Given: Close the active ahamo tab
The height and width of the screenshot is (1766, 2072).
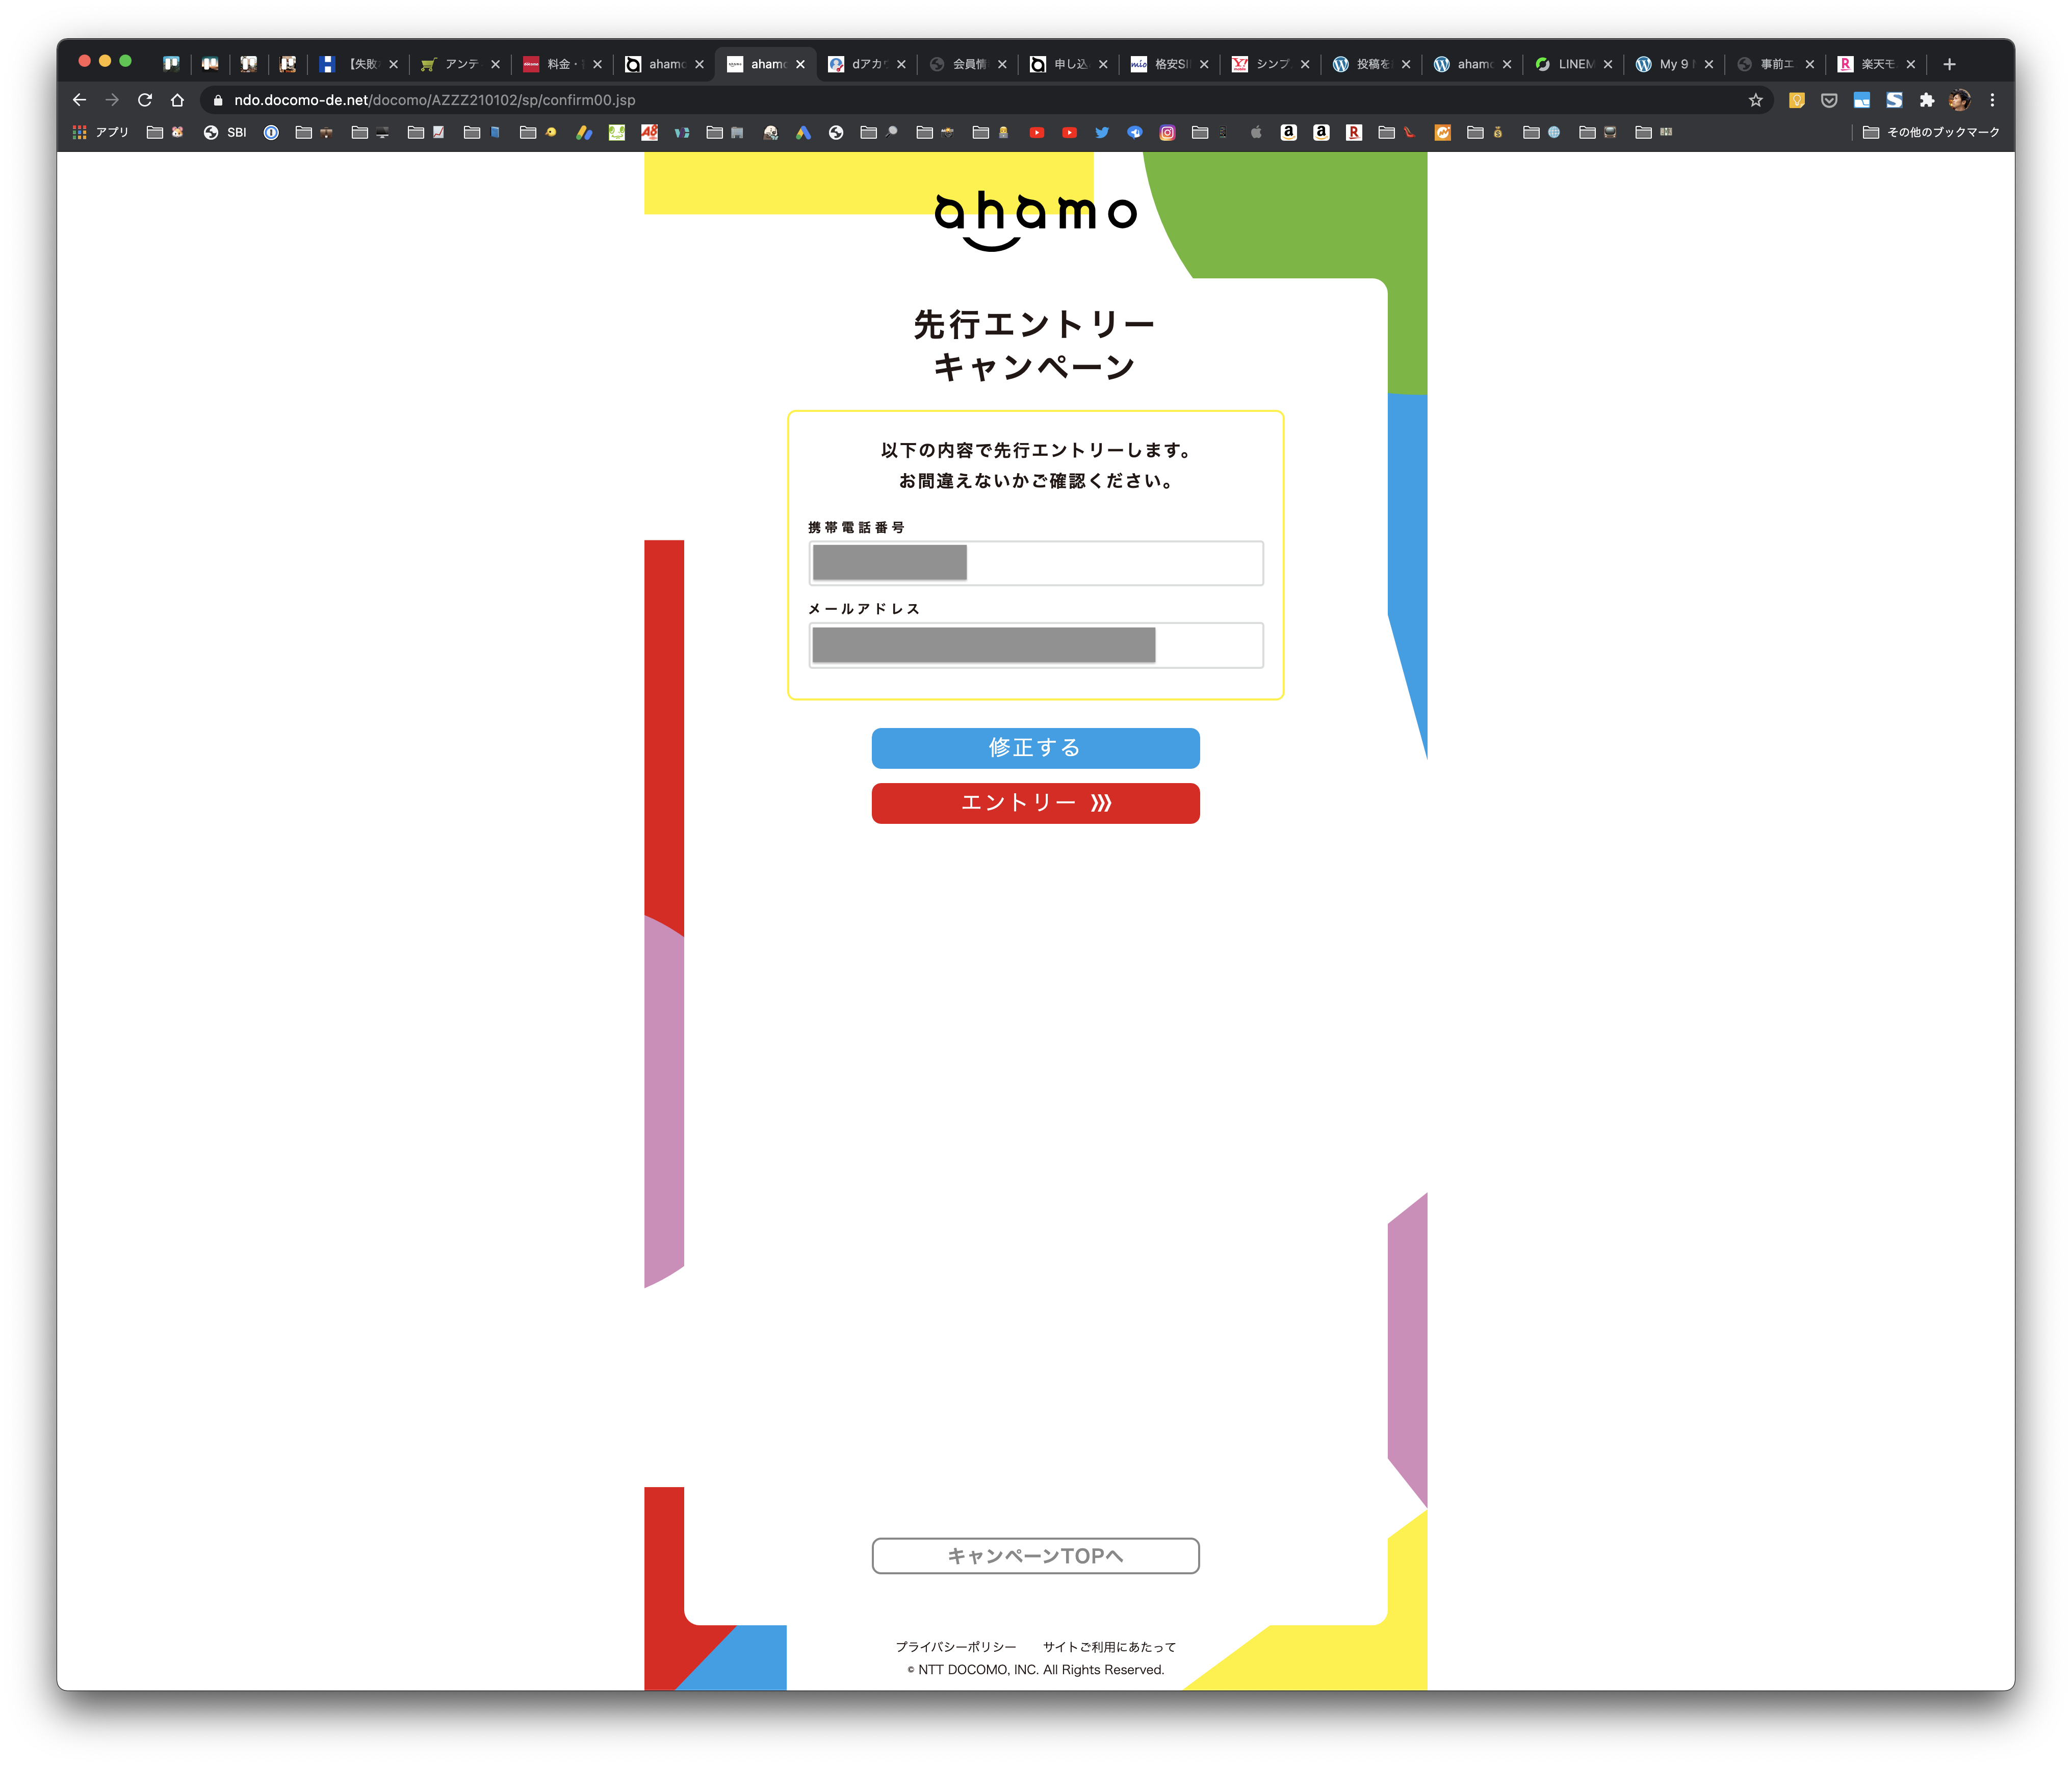Looking at the screenshot, I should click(800, 64).
